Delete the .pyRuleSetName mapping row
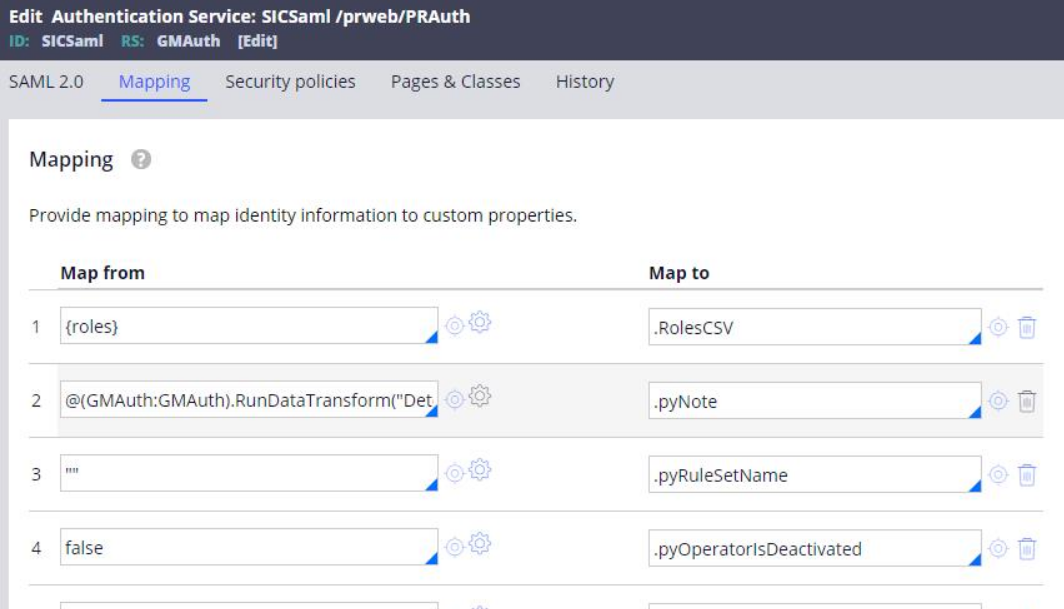Image resolution: width=1064 pixels, height=609 pixels. (x=1027, y=475)
